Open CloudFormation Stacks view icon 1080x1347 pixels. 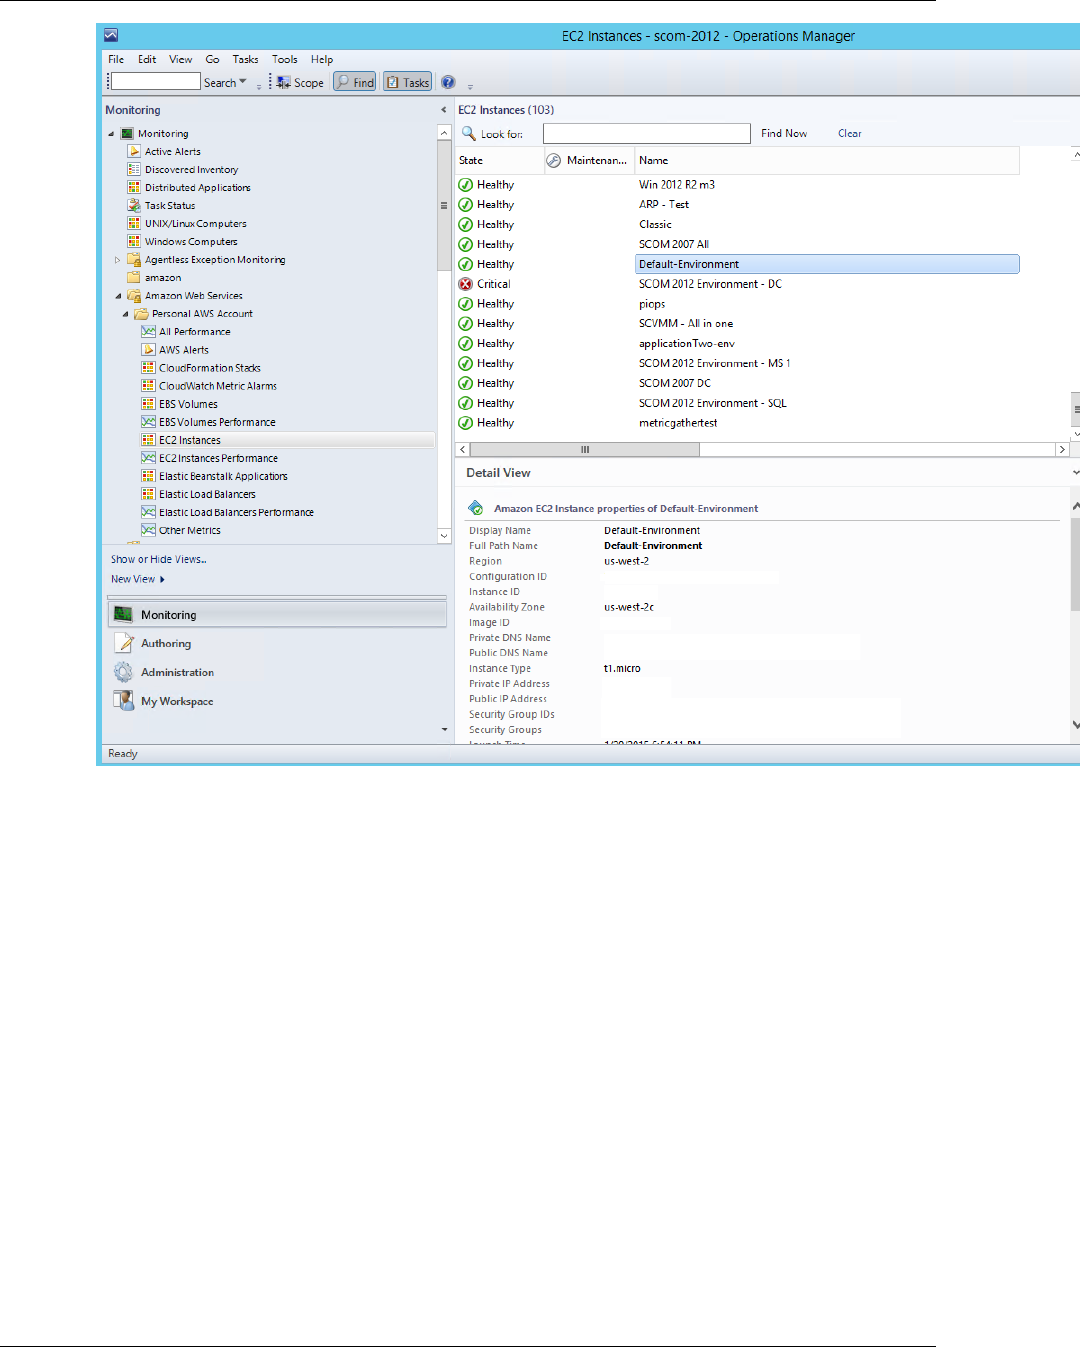[148, 367]
